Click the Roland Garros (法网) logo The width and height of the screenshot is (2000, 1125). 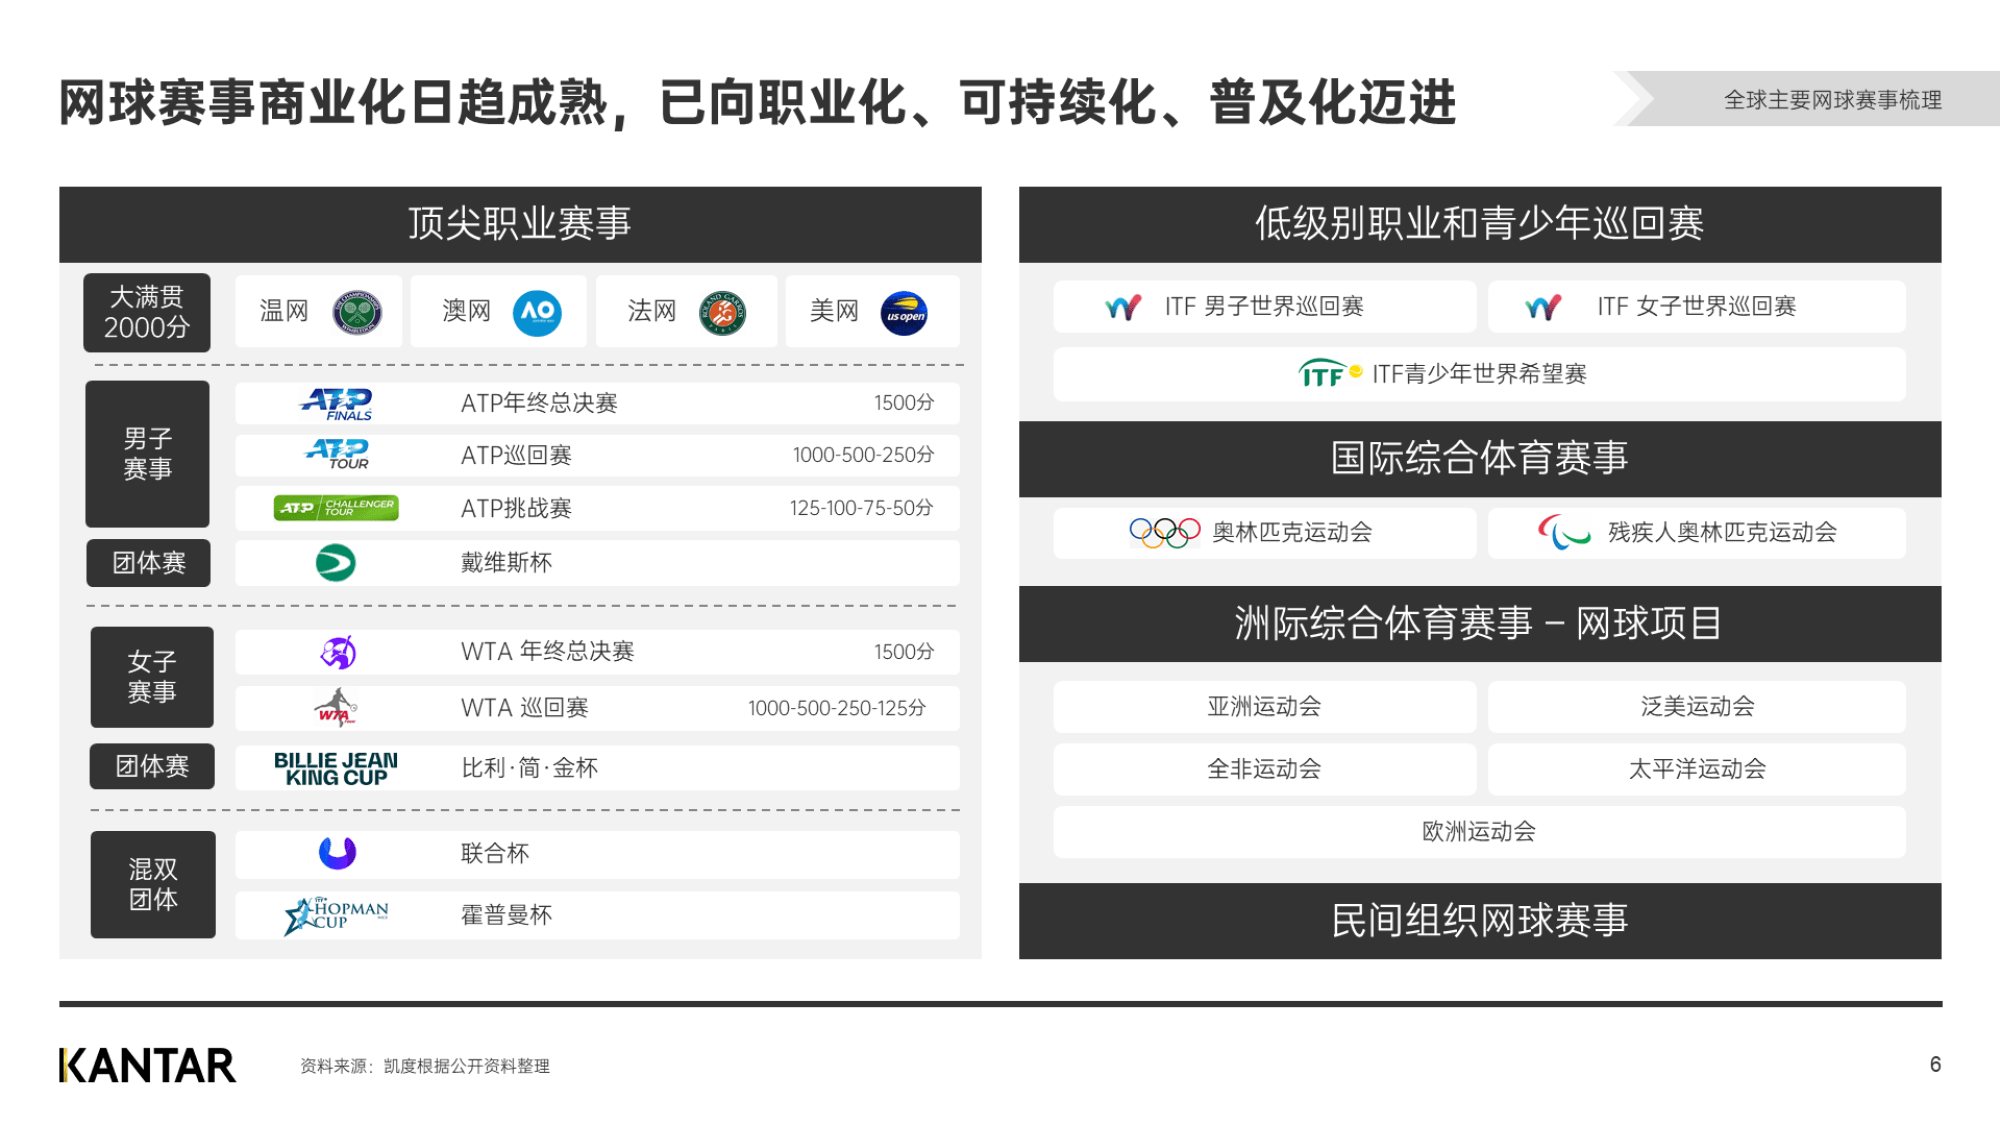point(722,311)
